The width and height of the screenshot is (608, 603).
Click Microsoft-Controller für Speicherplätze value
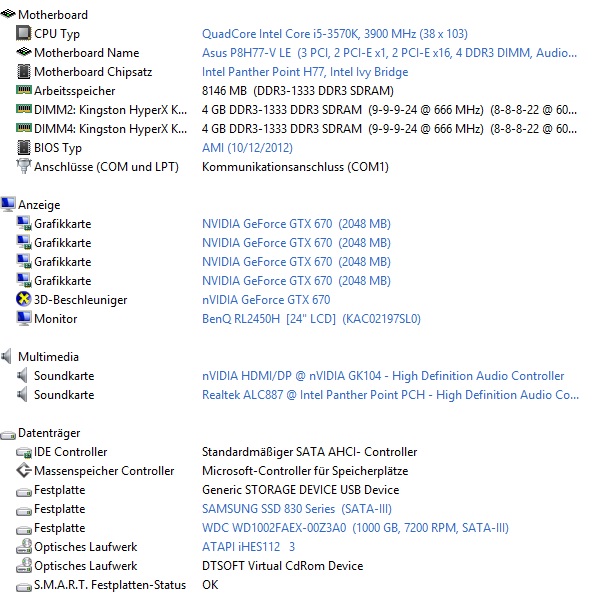click(x=305, y=471)
